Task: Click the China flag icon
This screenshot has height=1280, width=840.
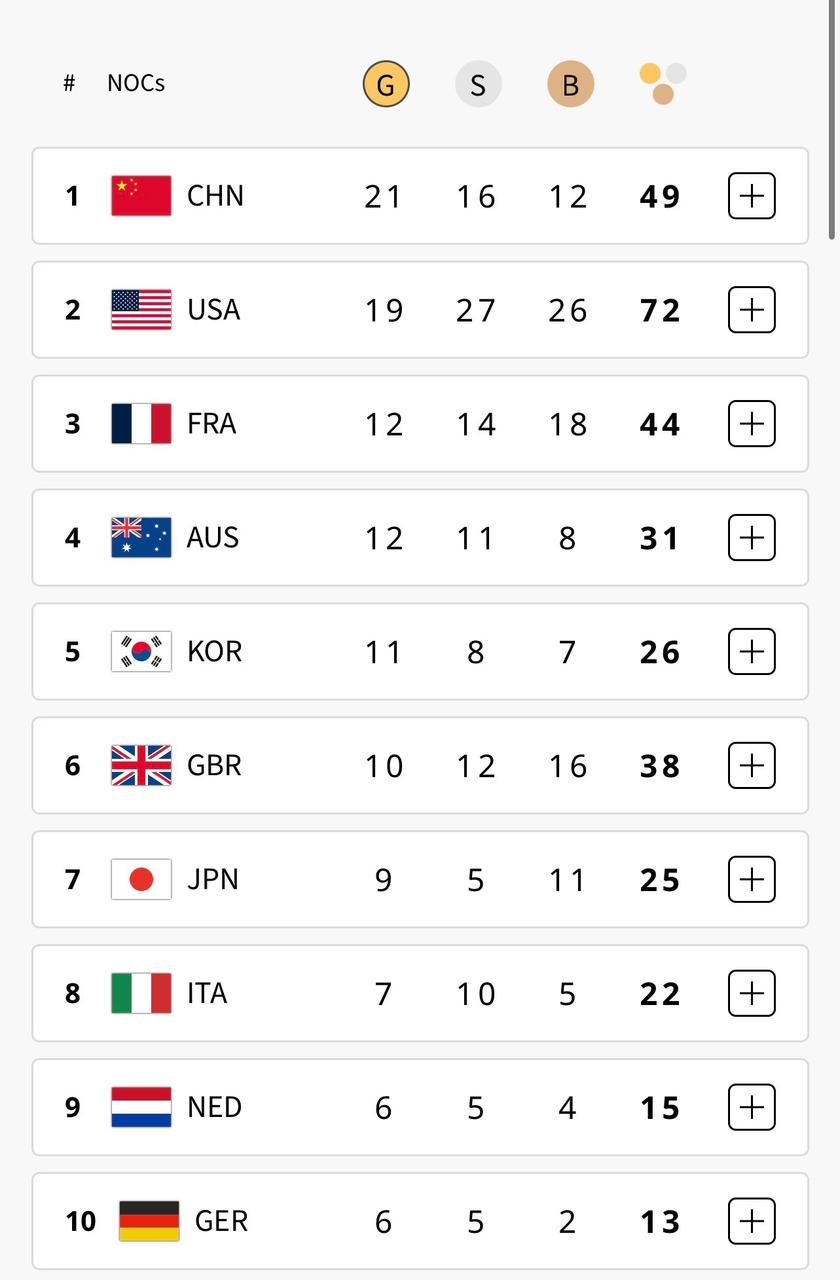Action: [141, 196]
